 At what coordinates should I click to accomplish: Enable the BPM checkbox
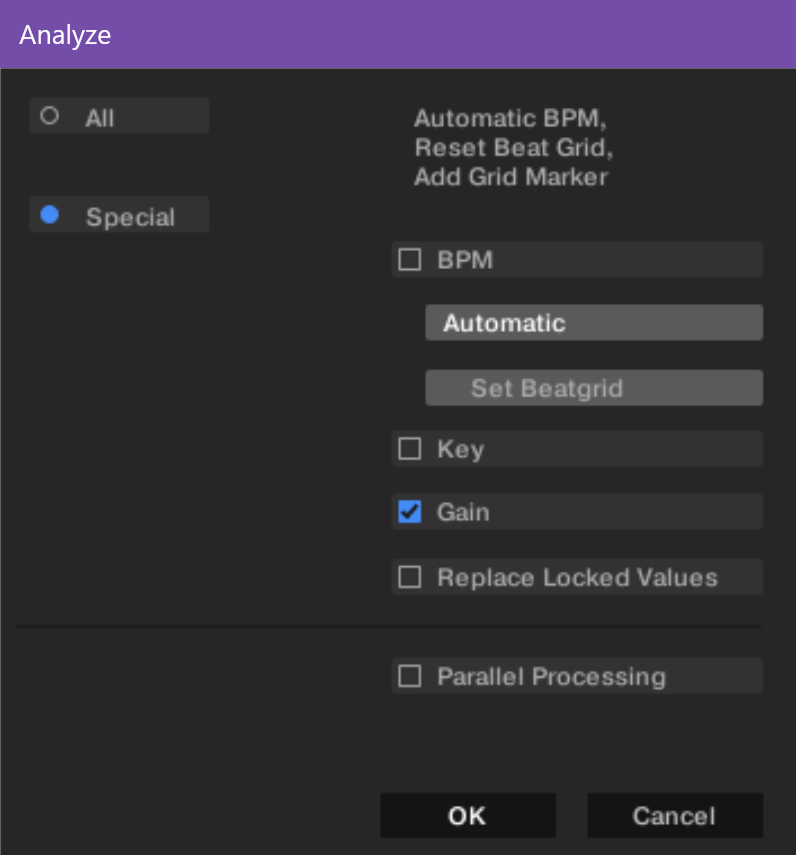click(577, 259)
